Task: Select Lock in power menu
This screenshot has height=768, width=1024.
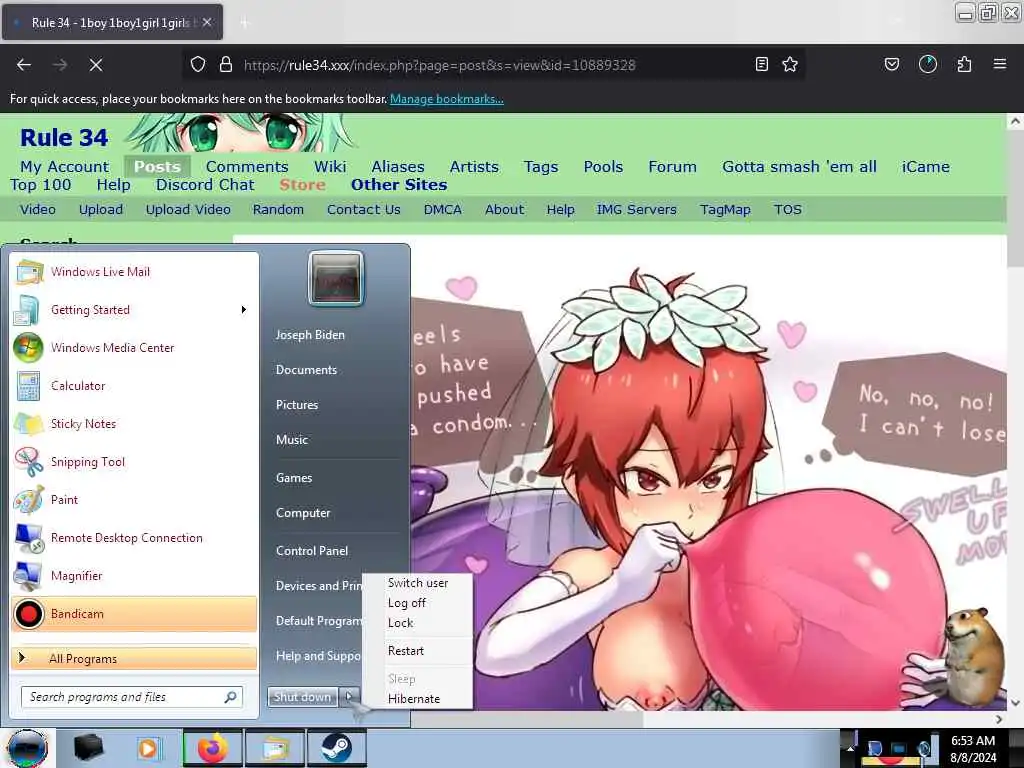Action: tap(418, 623)
